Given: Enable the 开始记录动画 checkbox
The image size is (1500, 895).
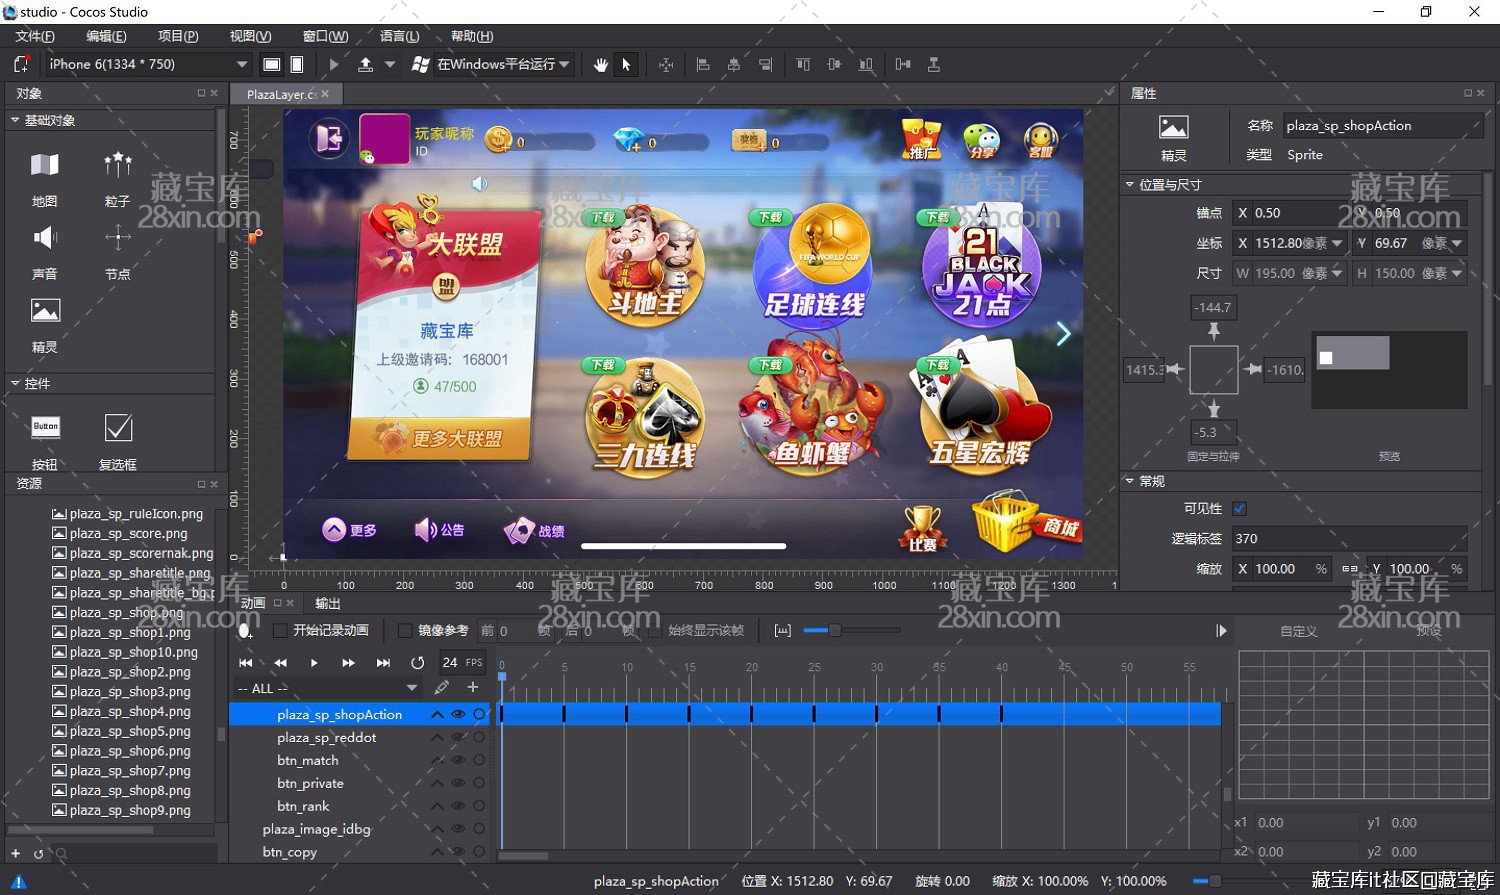Looking at the screenshot, I should 280,630.
